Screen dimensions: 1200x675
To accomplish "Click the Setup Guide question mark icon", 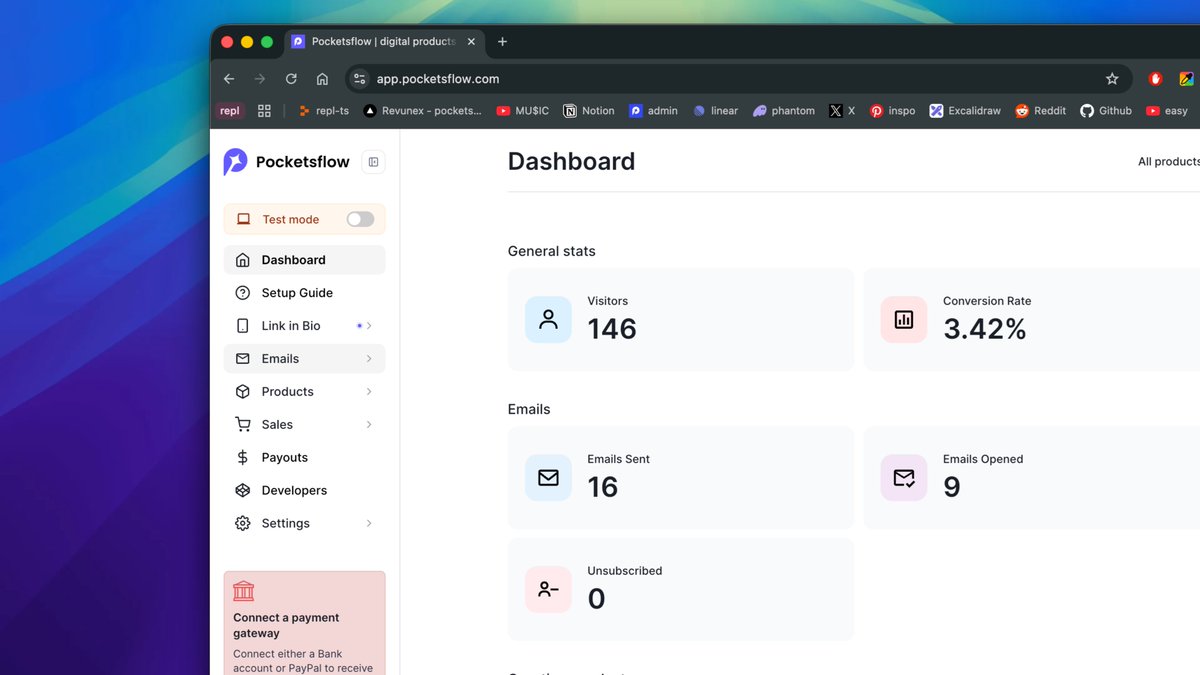I will pyautogui.click(x=242, y=293).
